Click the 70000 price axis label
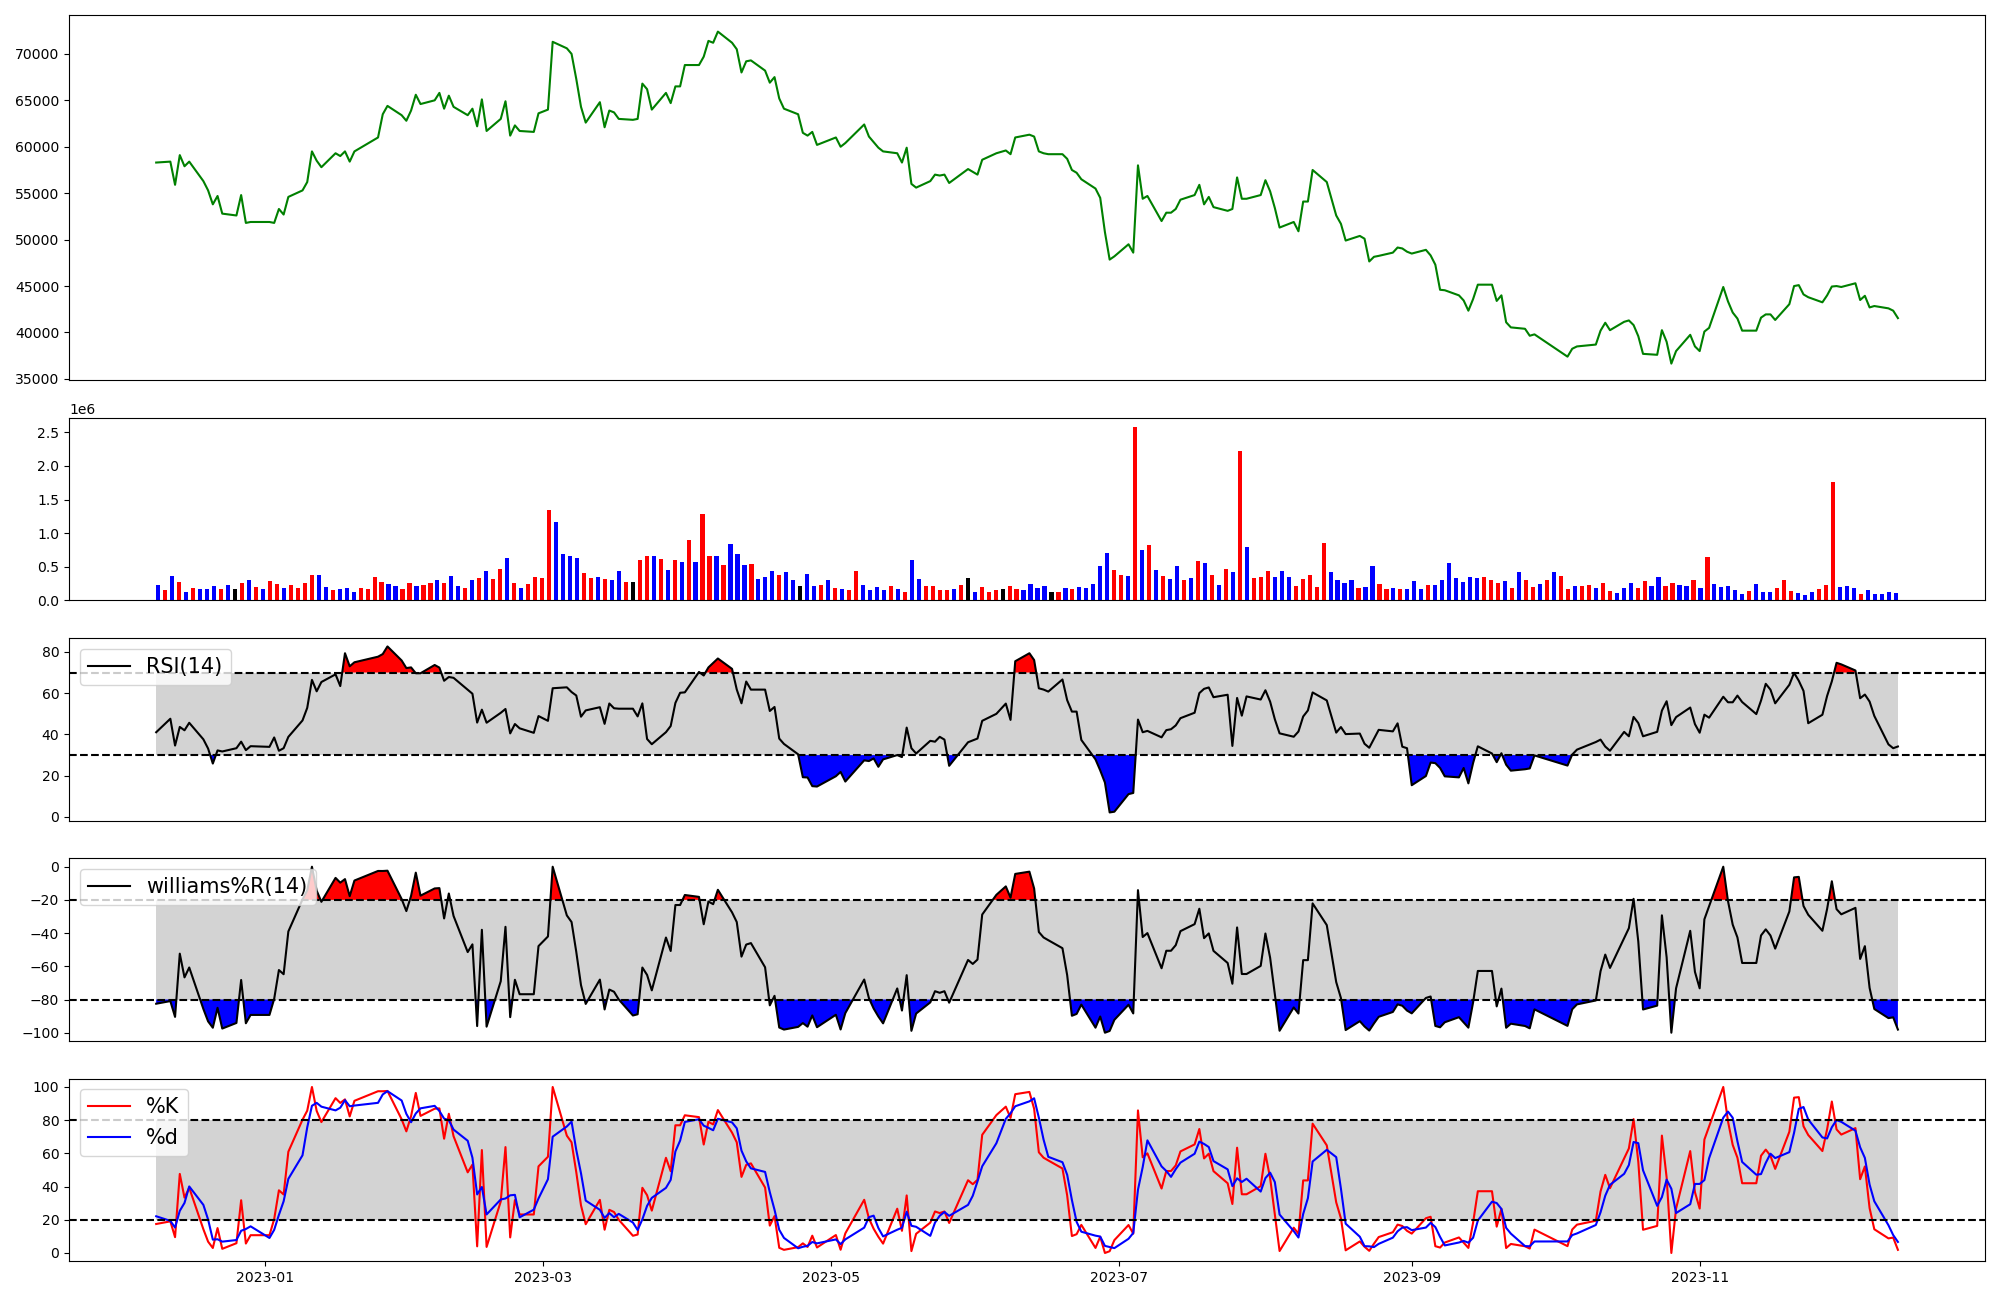The image size is (2000, 1300). click(37, 54)
